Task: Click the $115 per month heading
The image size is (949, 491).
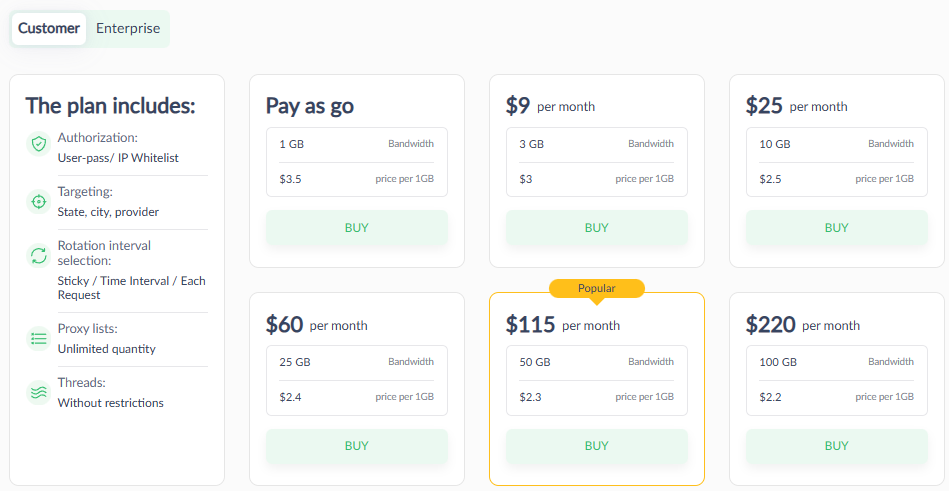Action: click(x=563, y=325)
